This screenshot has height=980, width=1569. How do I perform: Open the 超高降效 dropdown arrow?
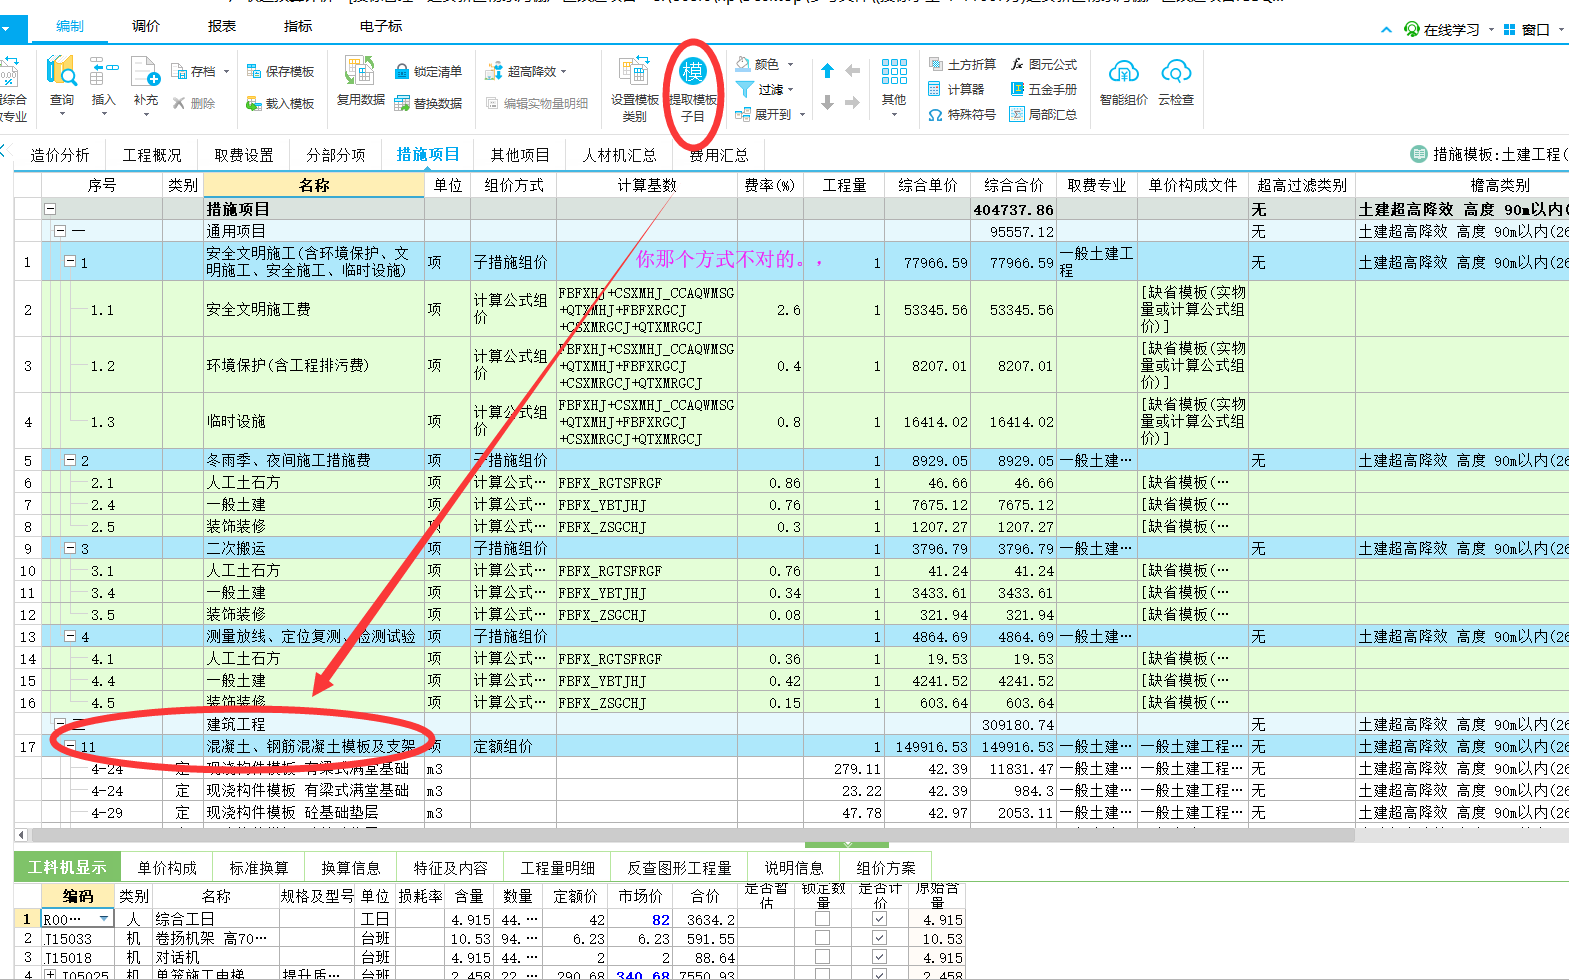click(x=564, y=72)
